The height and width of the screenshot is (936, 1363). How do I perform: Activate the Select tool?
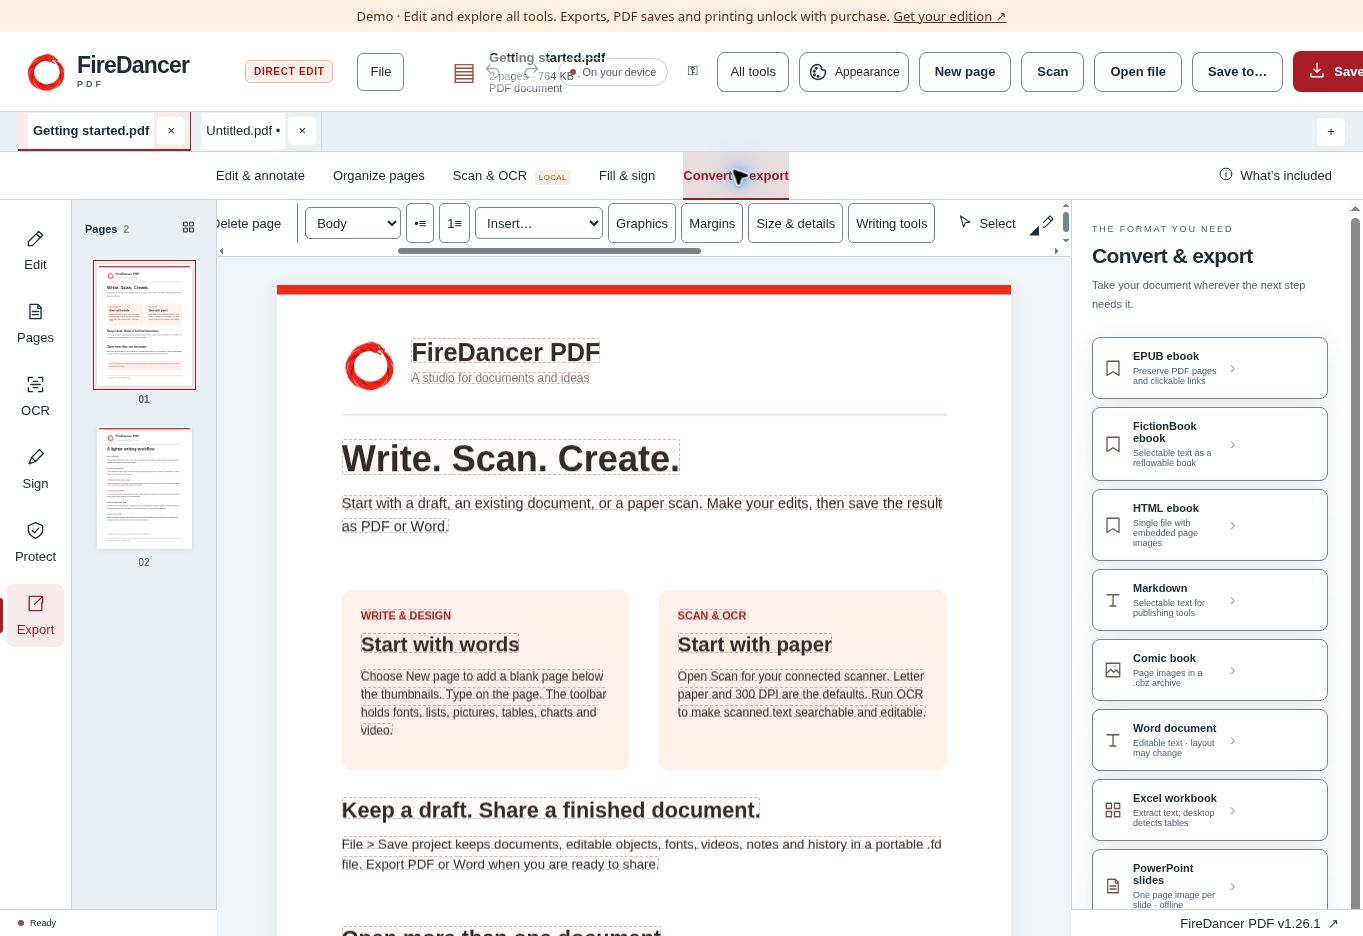click(987, 223)
